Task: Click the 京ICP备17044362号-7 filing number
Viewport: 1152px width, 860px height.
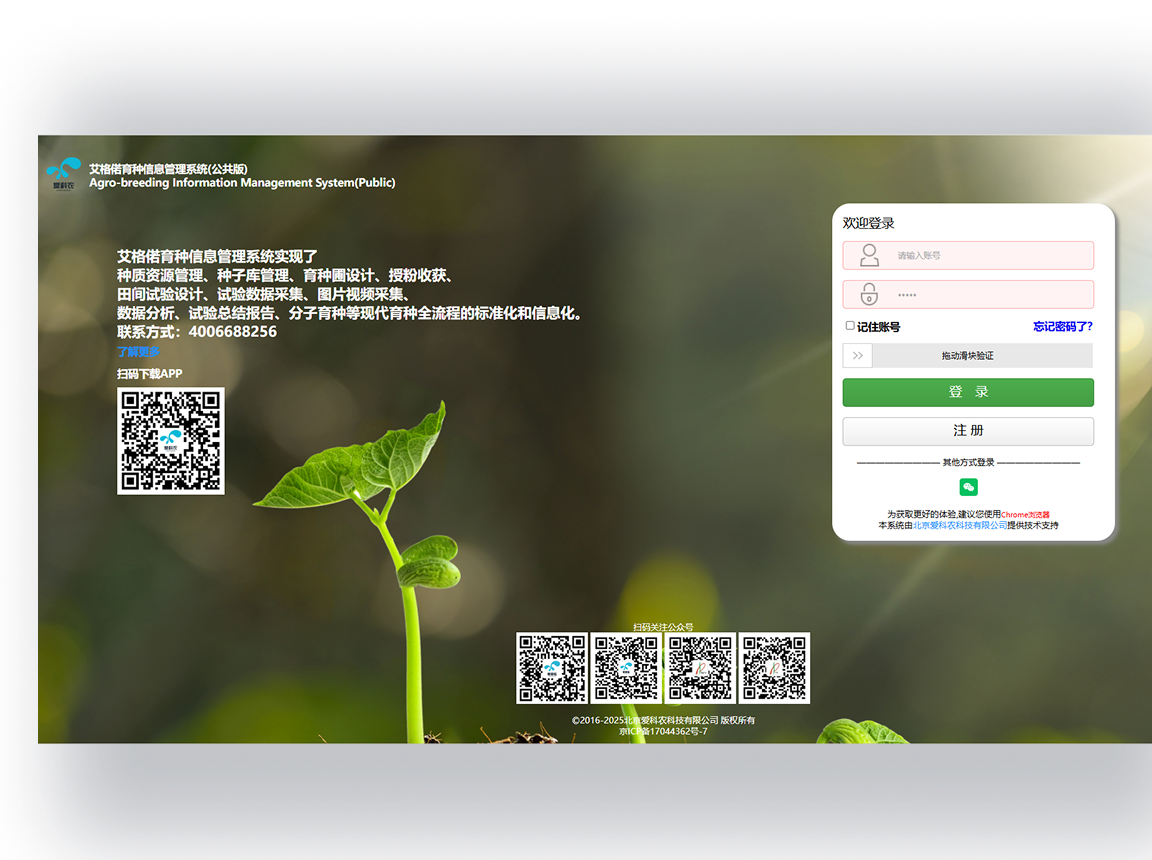Action: [x=662, y=731]
